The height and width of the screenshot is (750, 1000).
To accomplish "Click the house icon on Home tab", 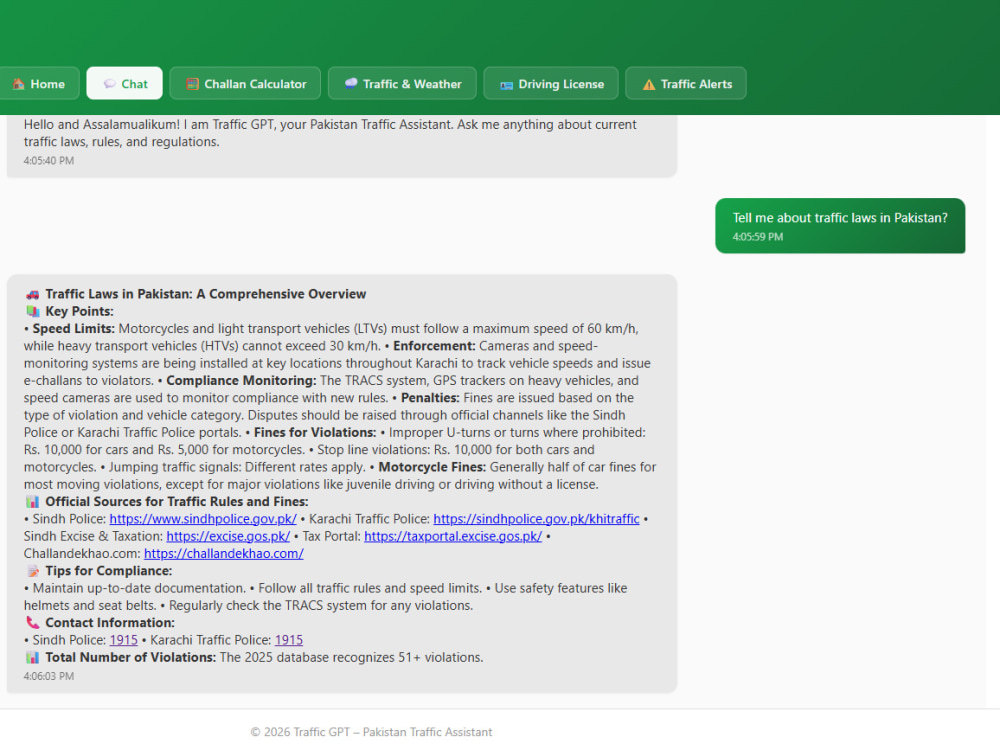I will click(x=18, y=84).
